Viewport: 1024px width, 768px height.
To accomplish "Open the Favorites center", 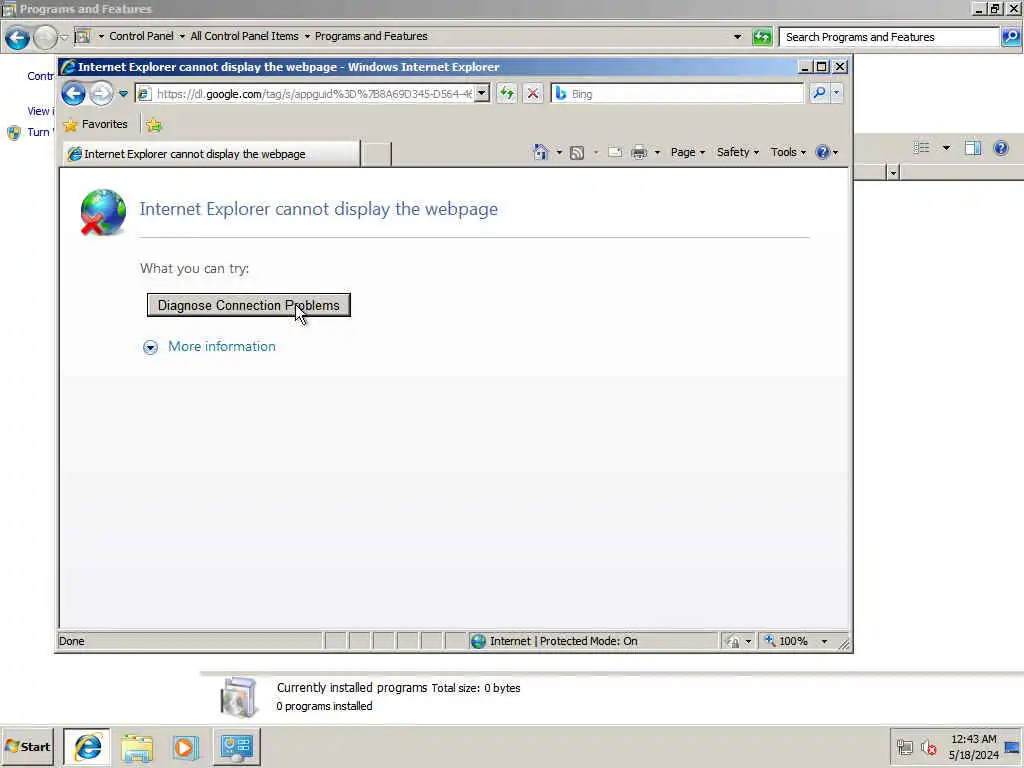I will point(95,124).
